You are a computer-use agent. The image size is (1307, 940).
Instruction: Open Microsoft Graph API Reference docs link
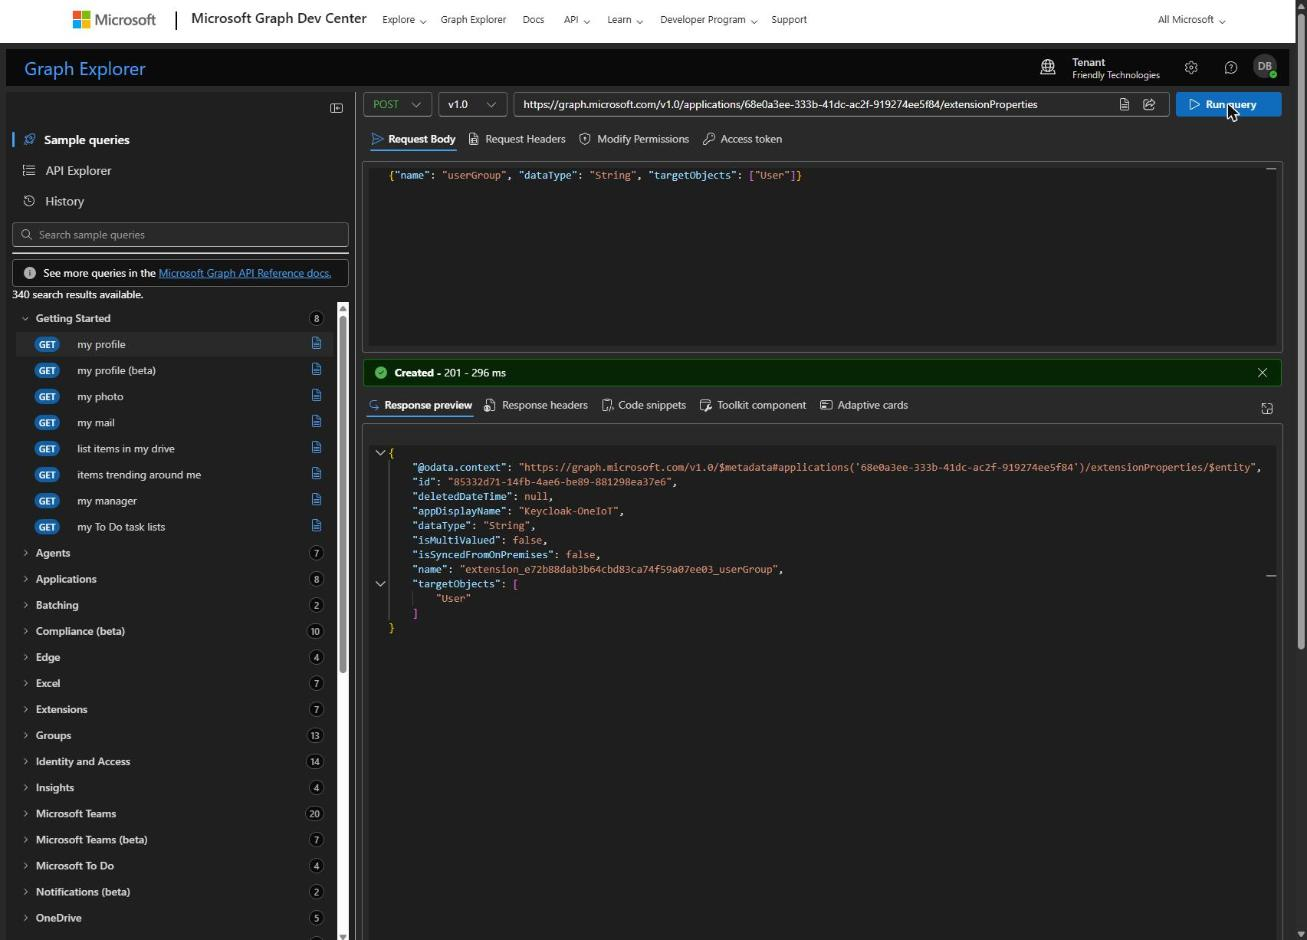point(245,273)
